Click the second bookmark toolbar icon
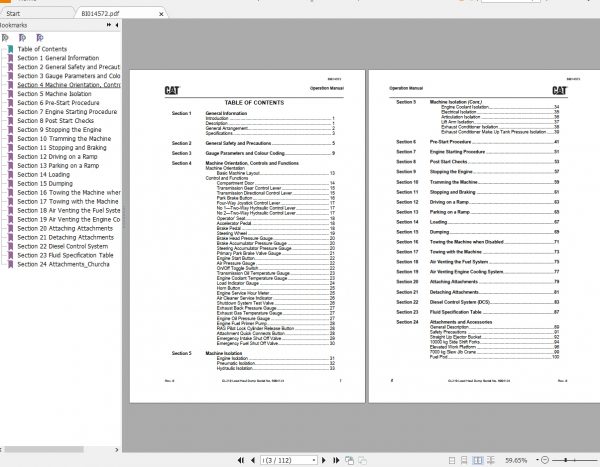This screenshot has width=600, height=467. 22,38
